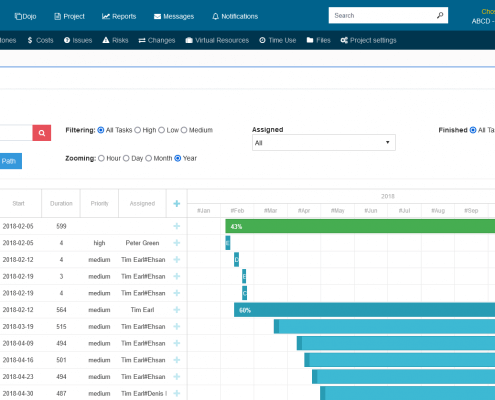
Task: Click the green 43% progress bar
Action: [x=360, y=226]
